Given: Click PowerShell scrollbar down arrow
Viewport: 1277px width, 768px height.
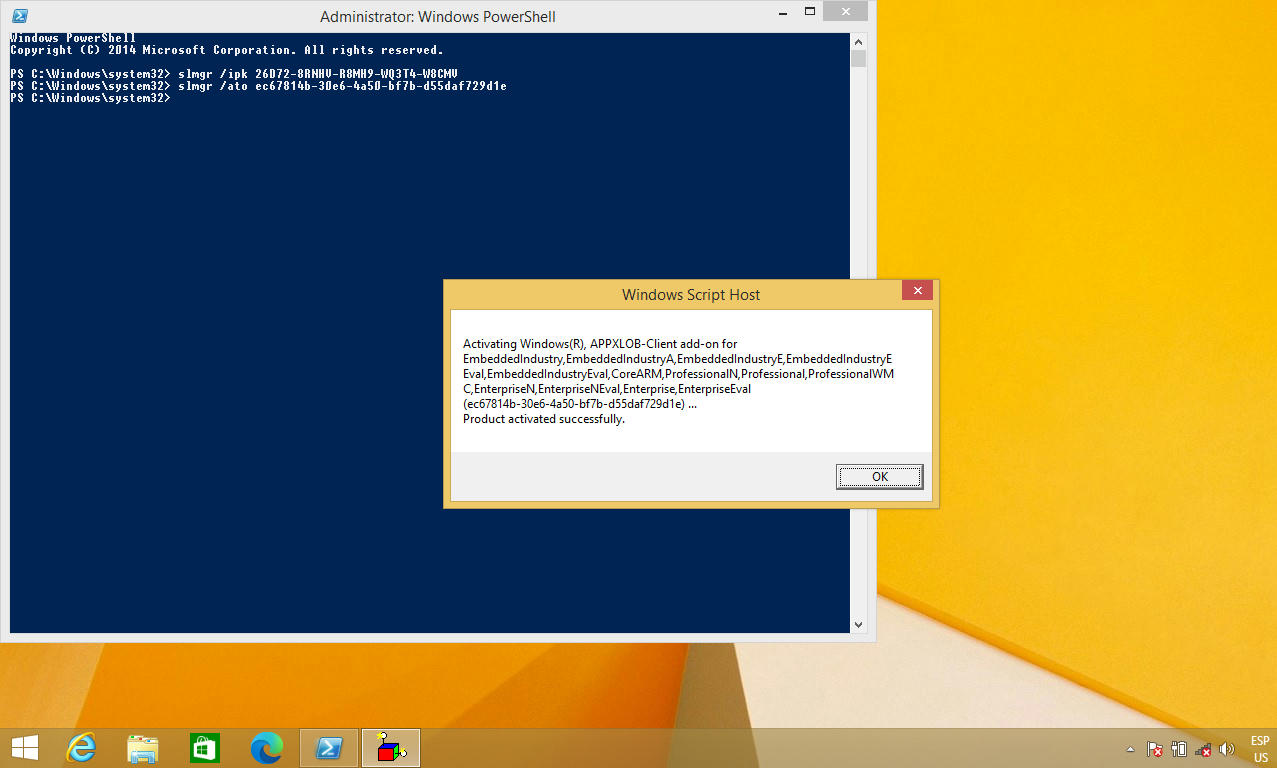Looking at the screenshot, I should pos(858,624).
